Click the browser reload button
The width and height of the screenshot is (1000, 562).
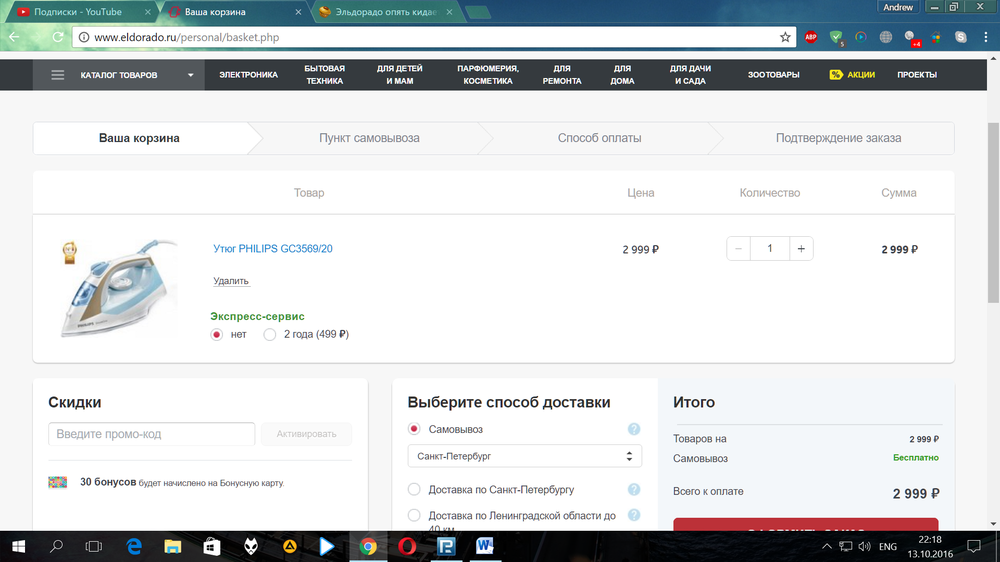57,37
